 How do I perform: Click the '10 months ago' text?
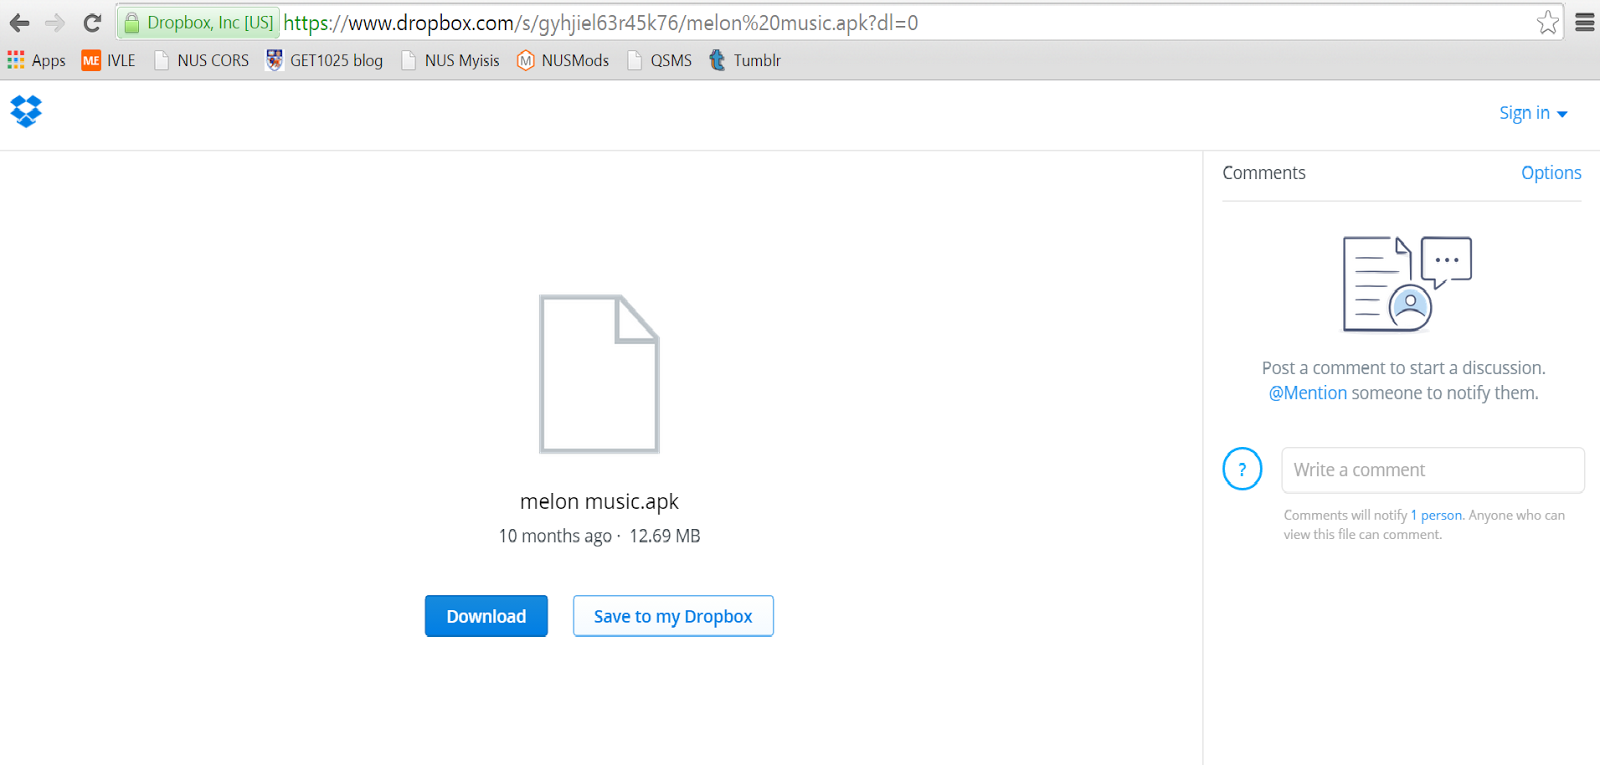555,536
